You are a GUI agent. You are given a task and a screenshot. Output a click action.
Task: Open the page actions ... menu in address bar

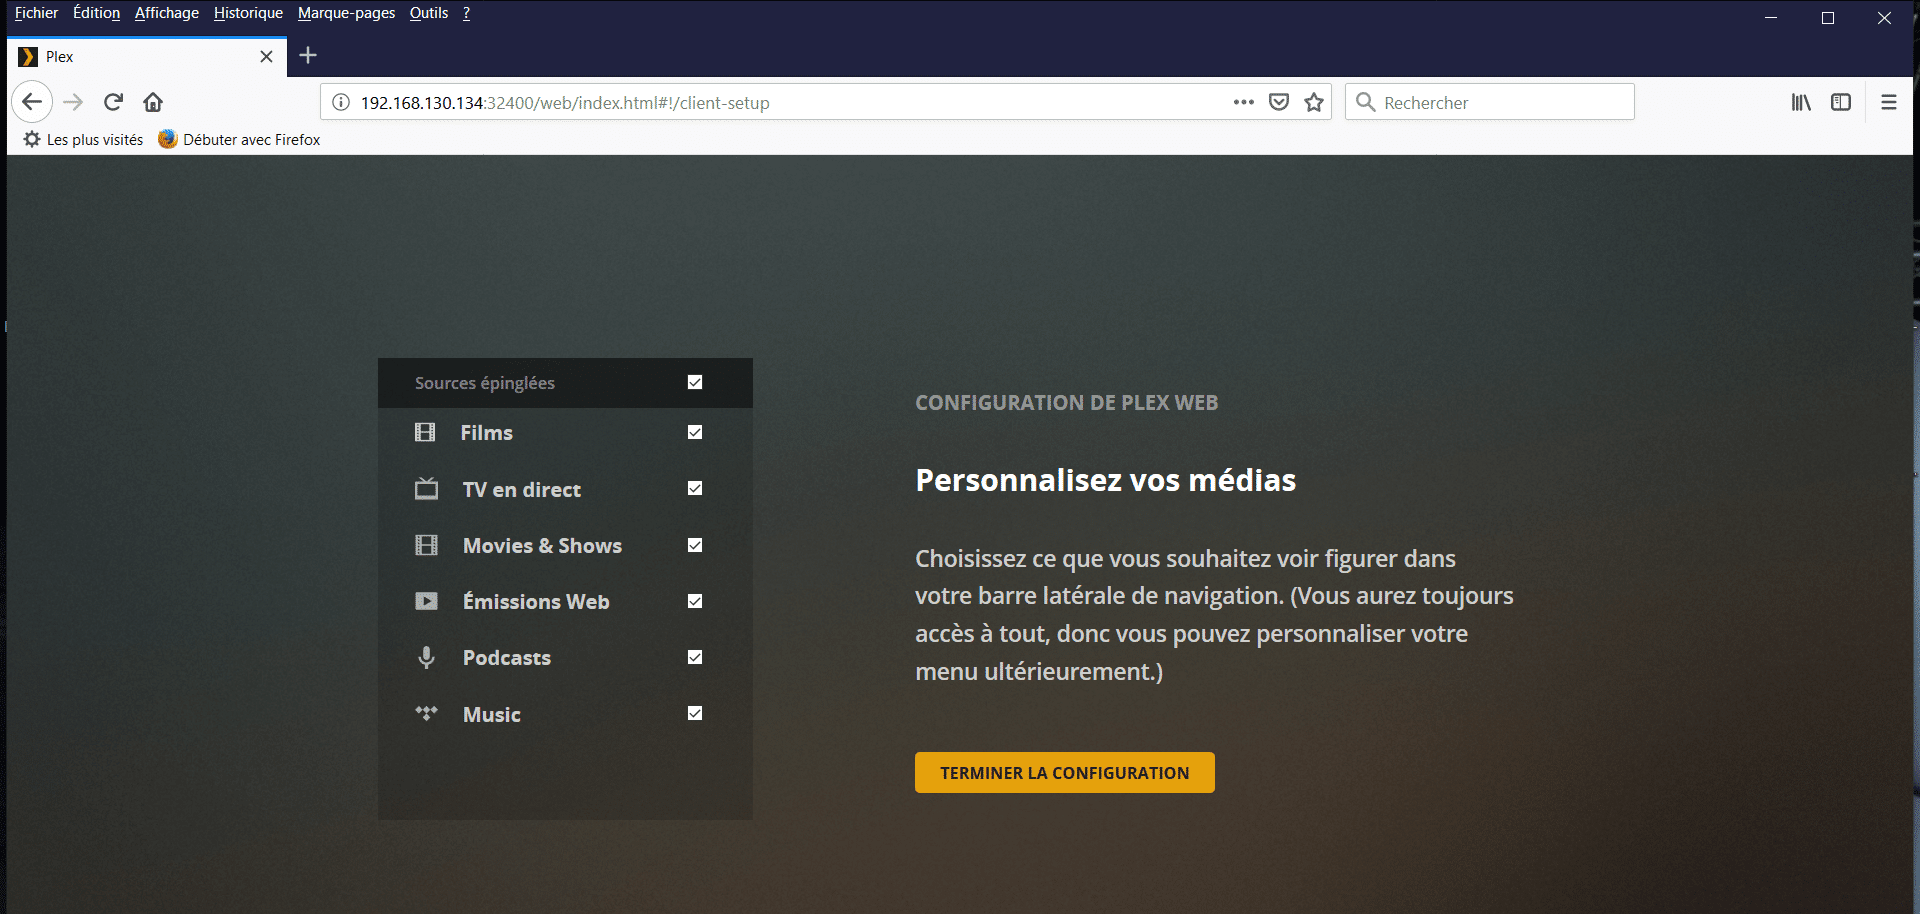pyautogui.click(x=1243, y=102)
